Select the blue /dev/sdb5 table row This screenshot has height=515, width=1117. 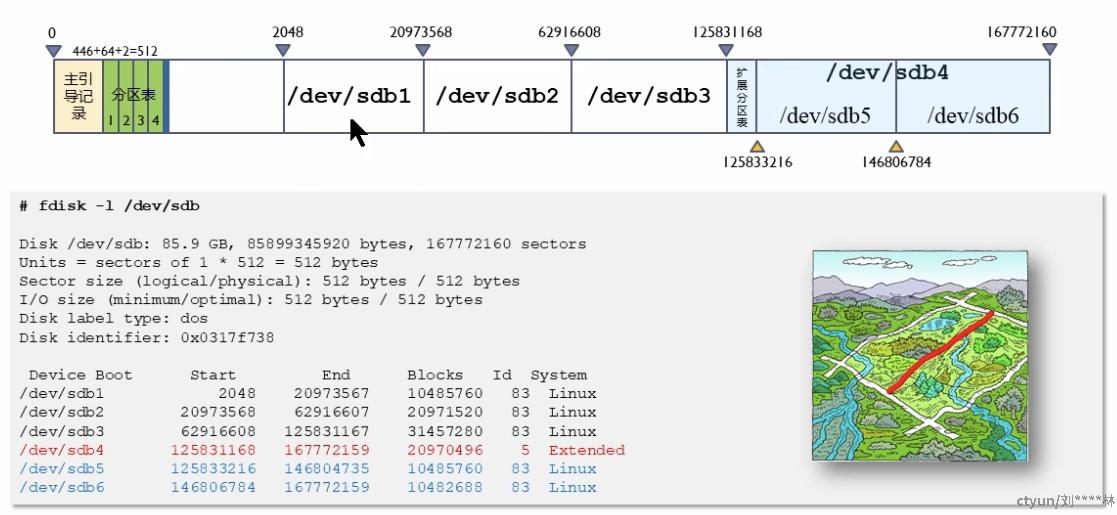click(308, 469)
